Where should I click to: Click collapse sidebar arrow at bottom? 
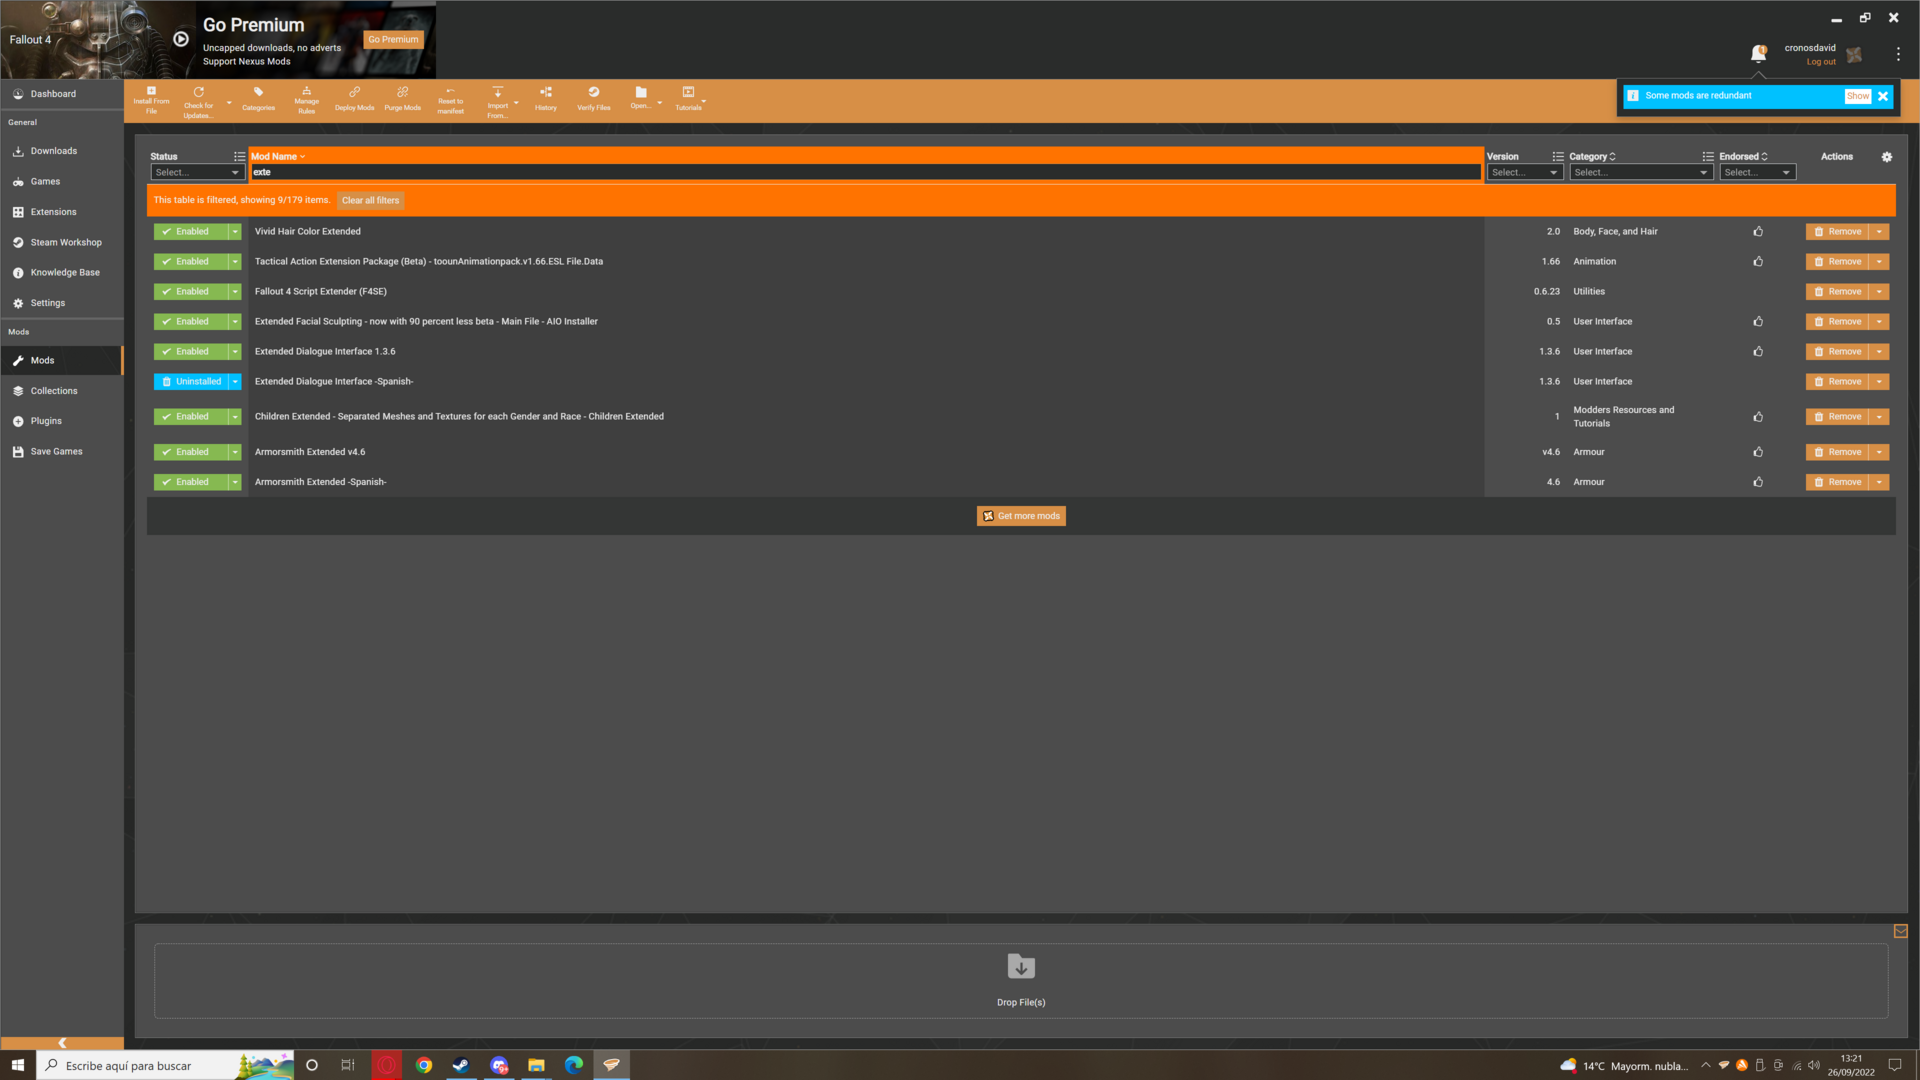(x=62, y=1042)
